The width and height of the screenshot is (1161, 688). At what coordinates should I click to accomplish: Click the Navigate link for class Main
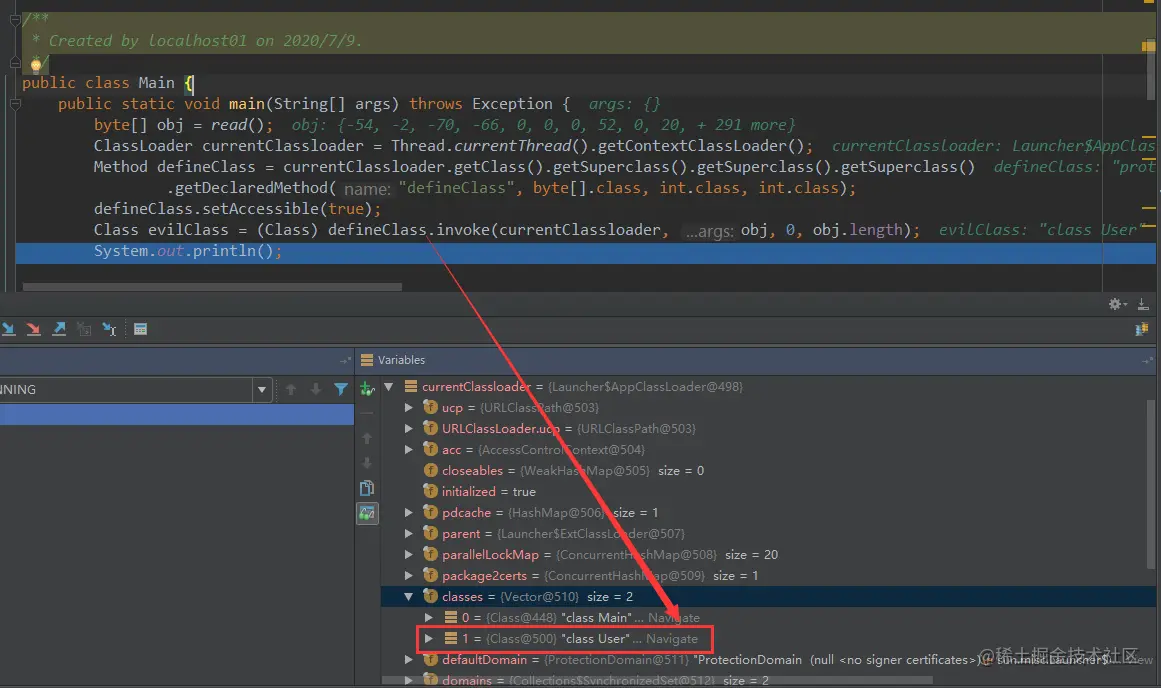[674, 618]
